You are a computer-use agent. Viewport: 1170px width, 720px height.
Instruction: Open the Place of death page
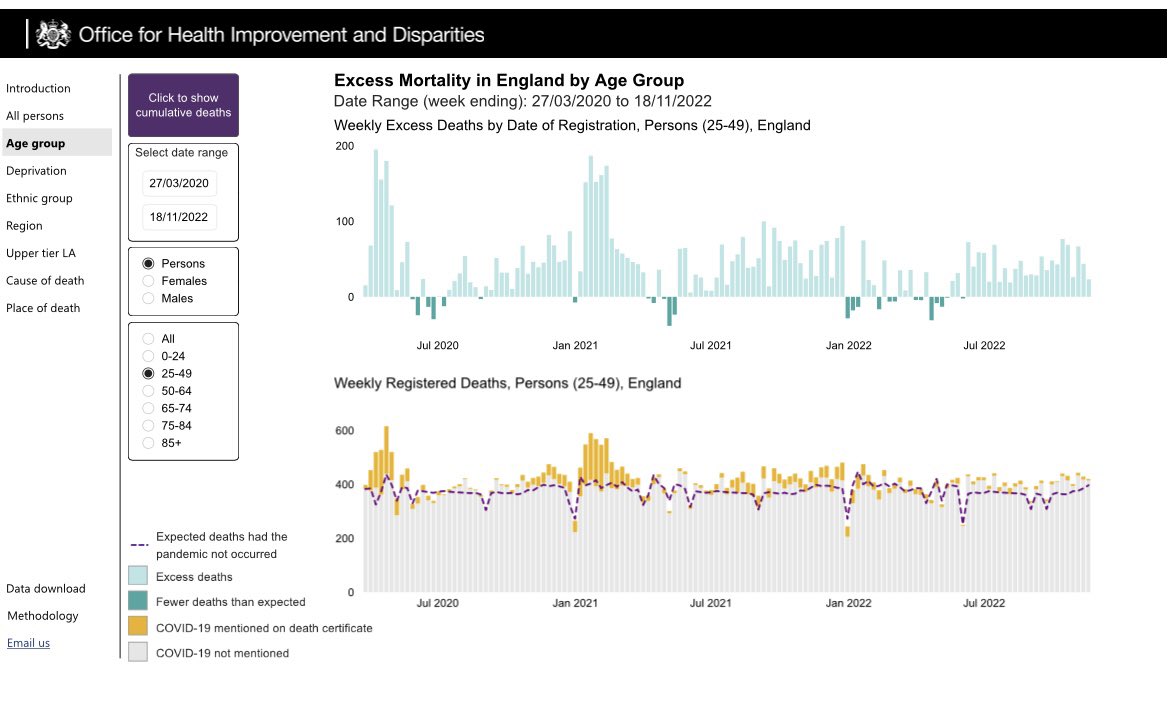click(x=43, y=308)
